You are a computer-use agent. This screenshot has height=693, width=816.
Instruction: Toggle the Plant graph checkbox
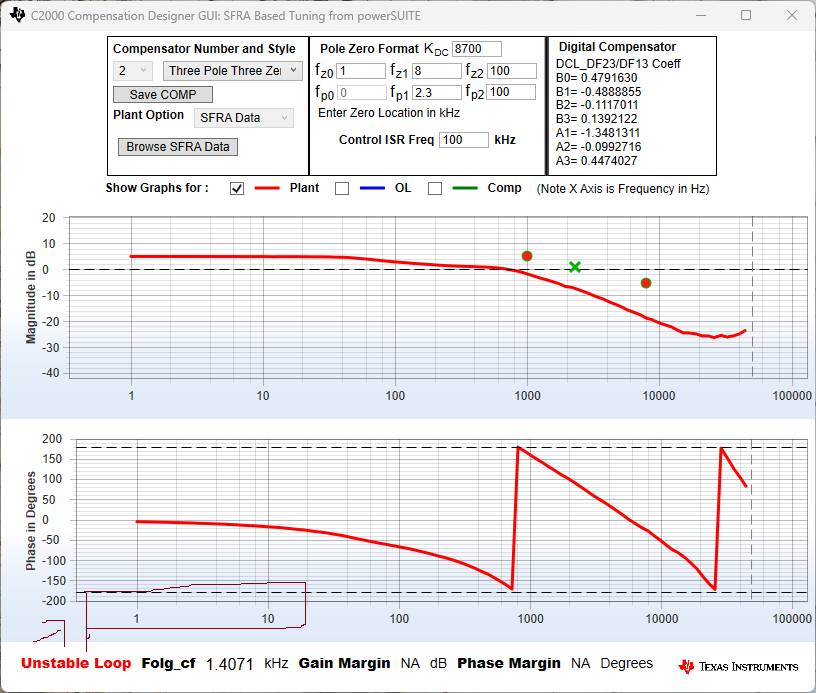[x=237, y=188]
